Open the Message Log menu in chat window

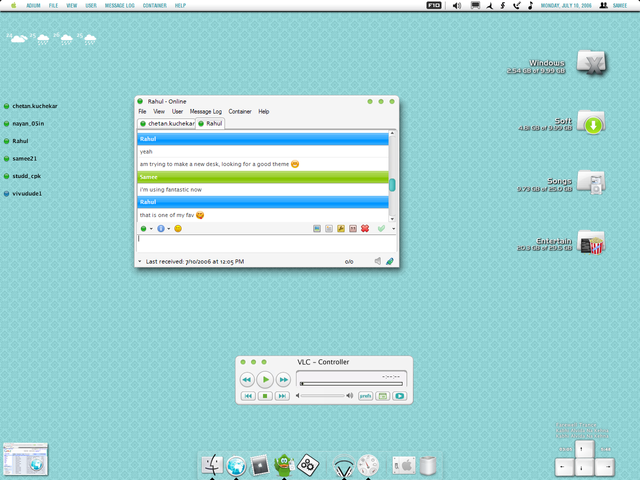point(206,111)
